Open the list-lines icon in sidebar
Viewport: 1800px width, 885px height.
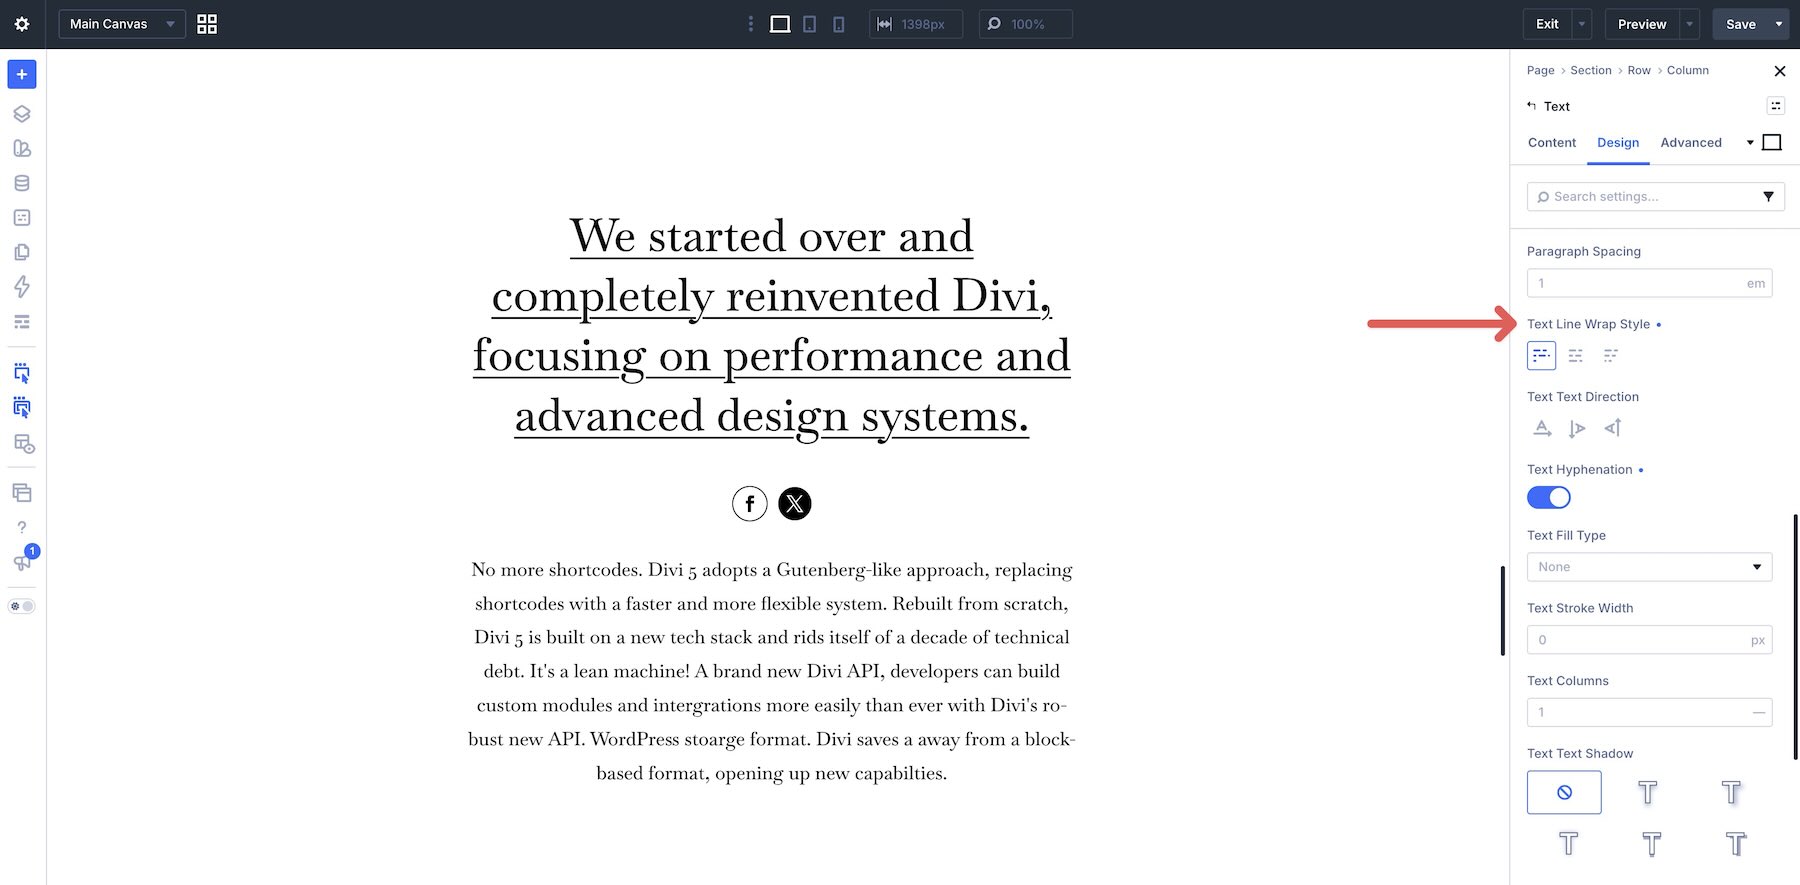click(x=22, y=322)
